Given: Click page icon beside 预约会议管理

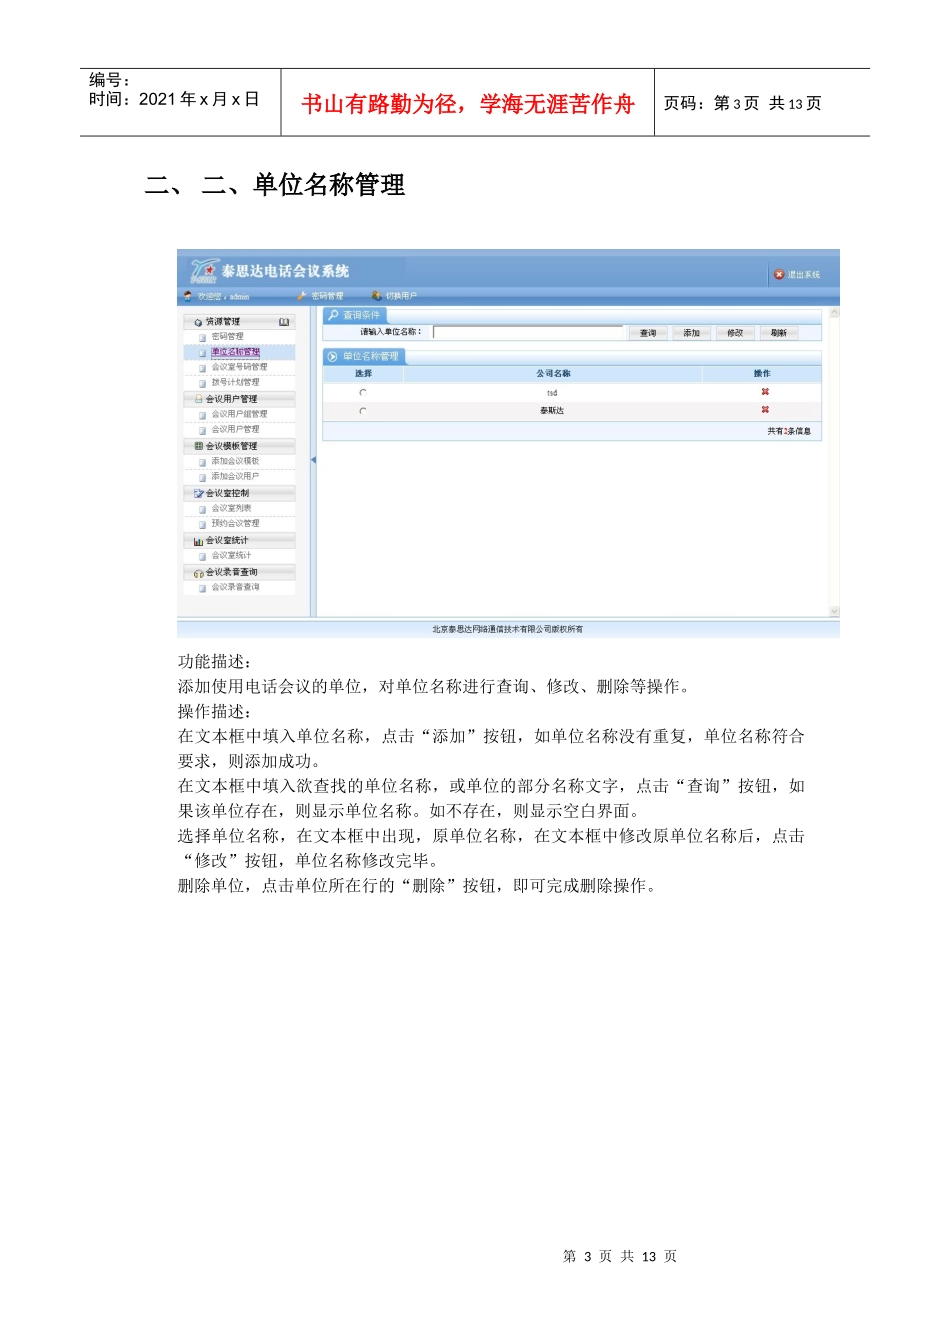Looking at the screenshot, I should tap(202, 524).
